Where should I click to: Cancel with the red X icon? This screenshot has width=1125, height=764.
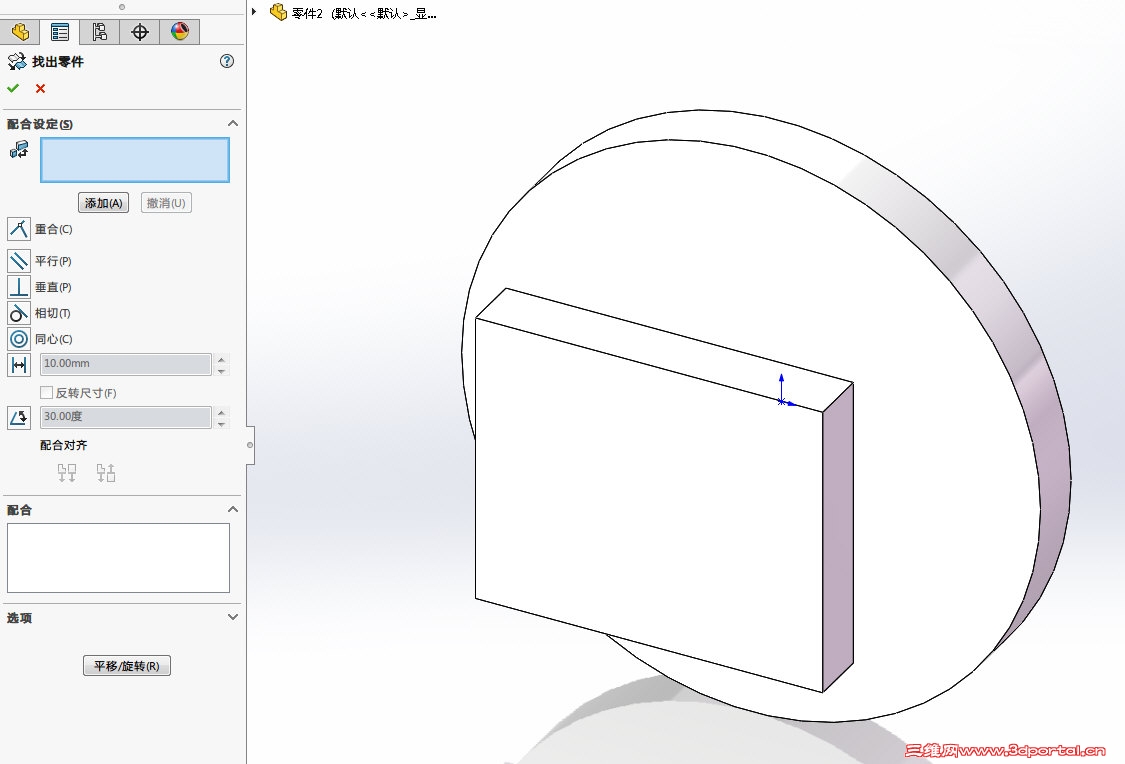(x=40, y=88)
